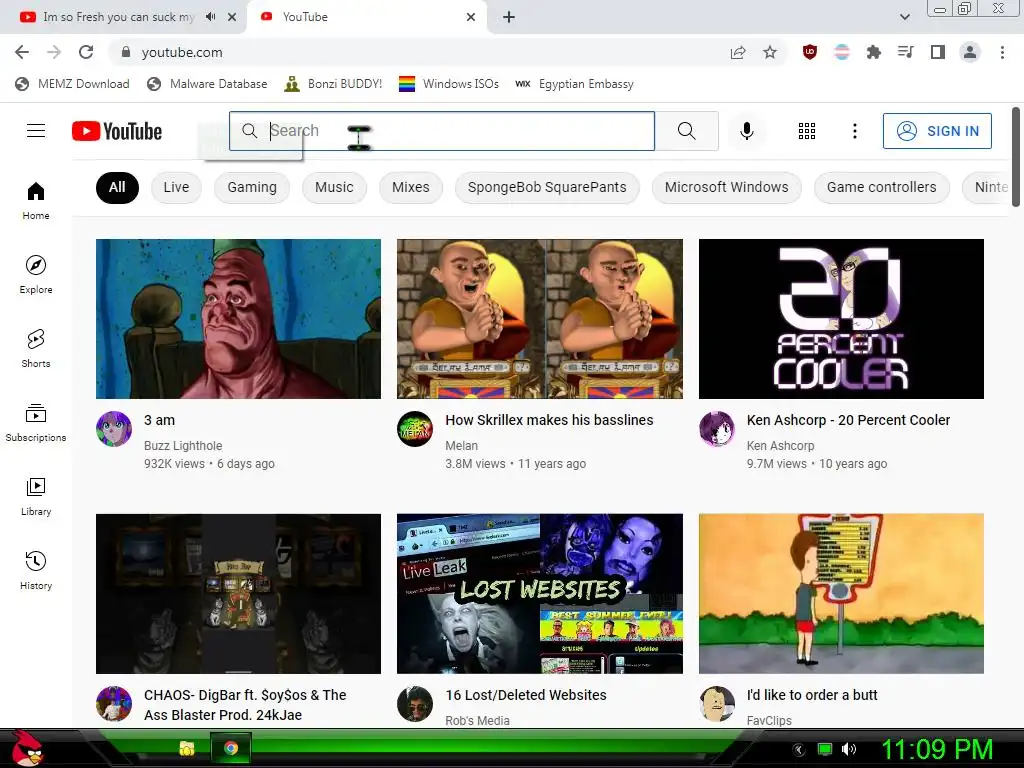Open the YouTube apps grid icon

click(807, 131)
